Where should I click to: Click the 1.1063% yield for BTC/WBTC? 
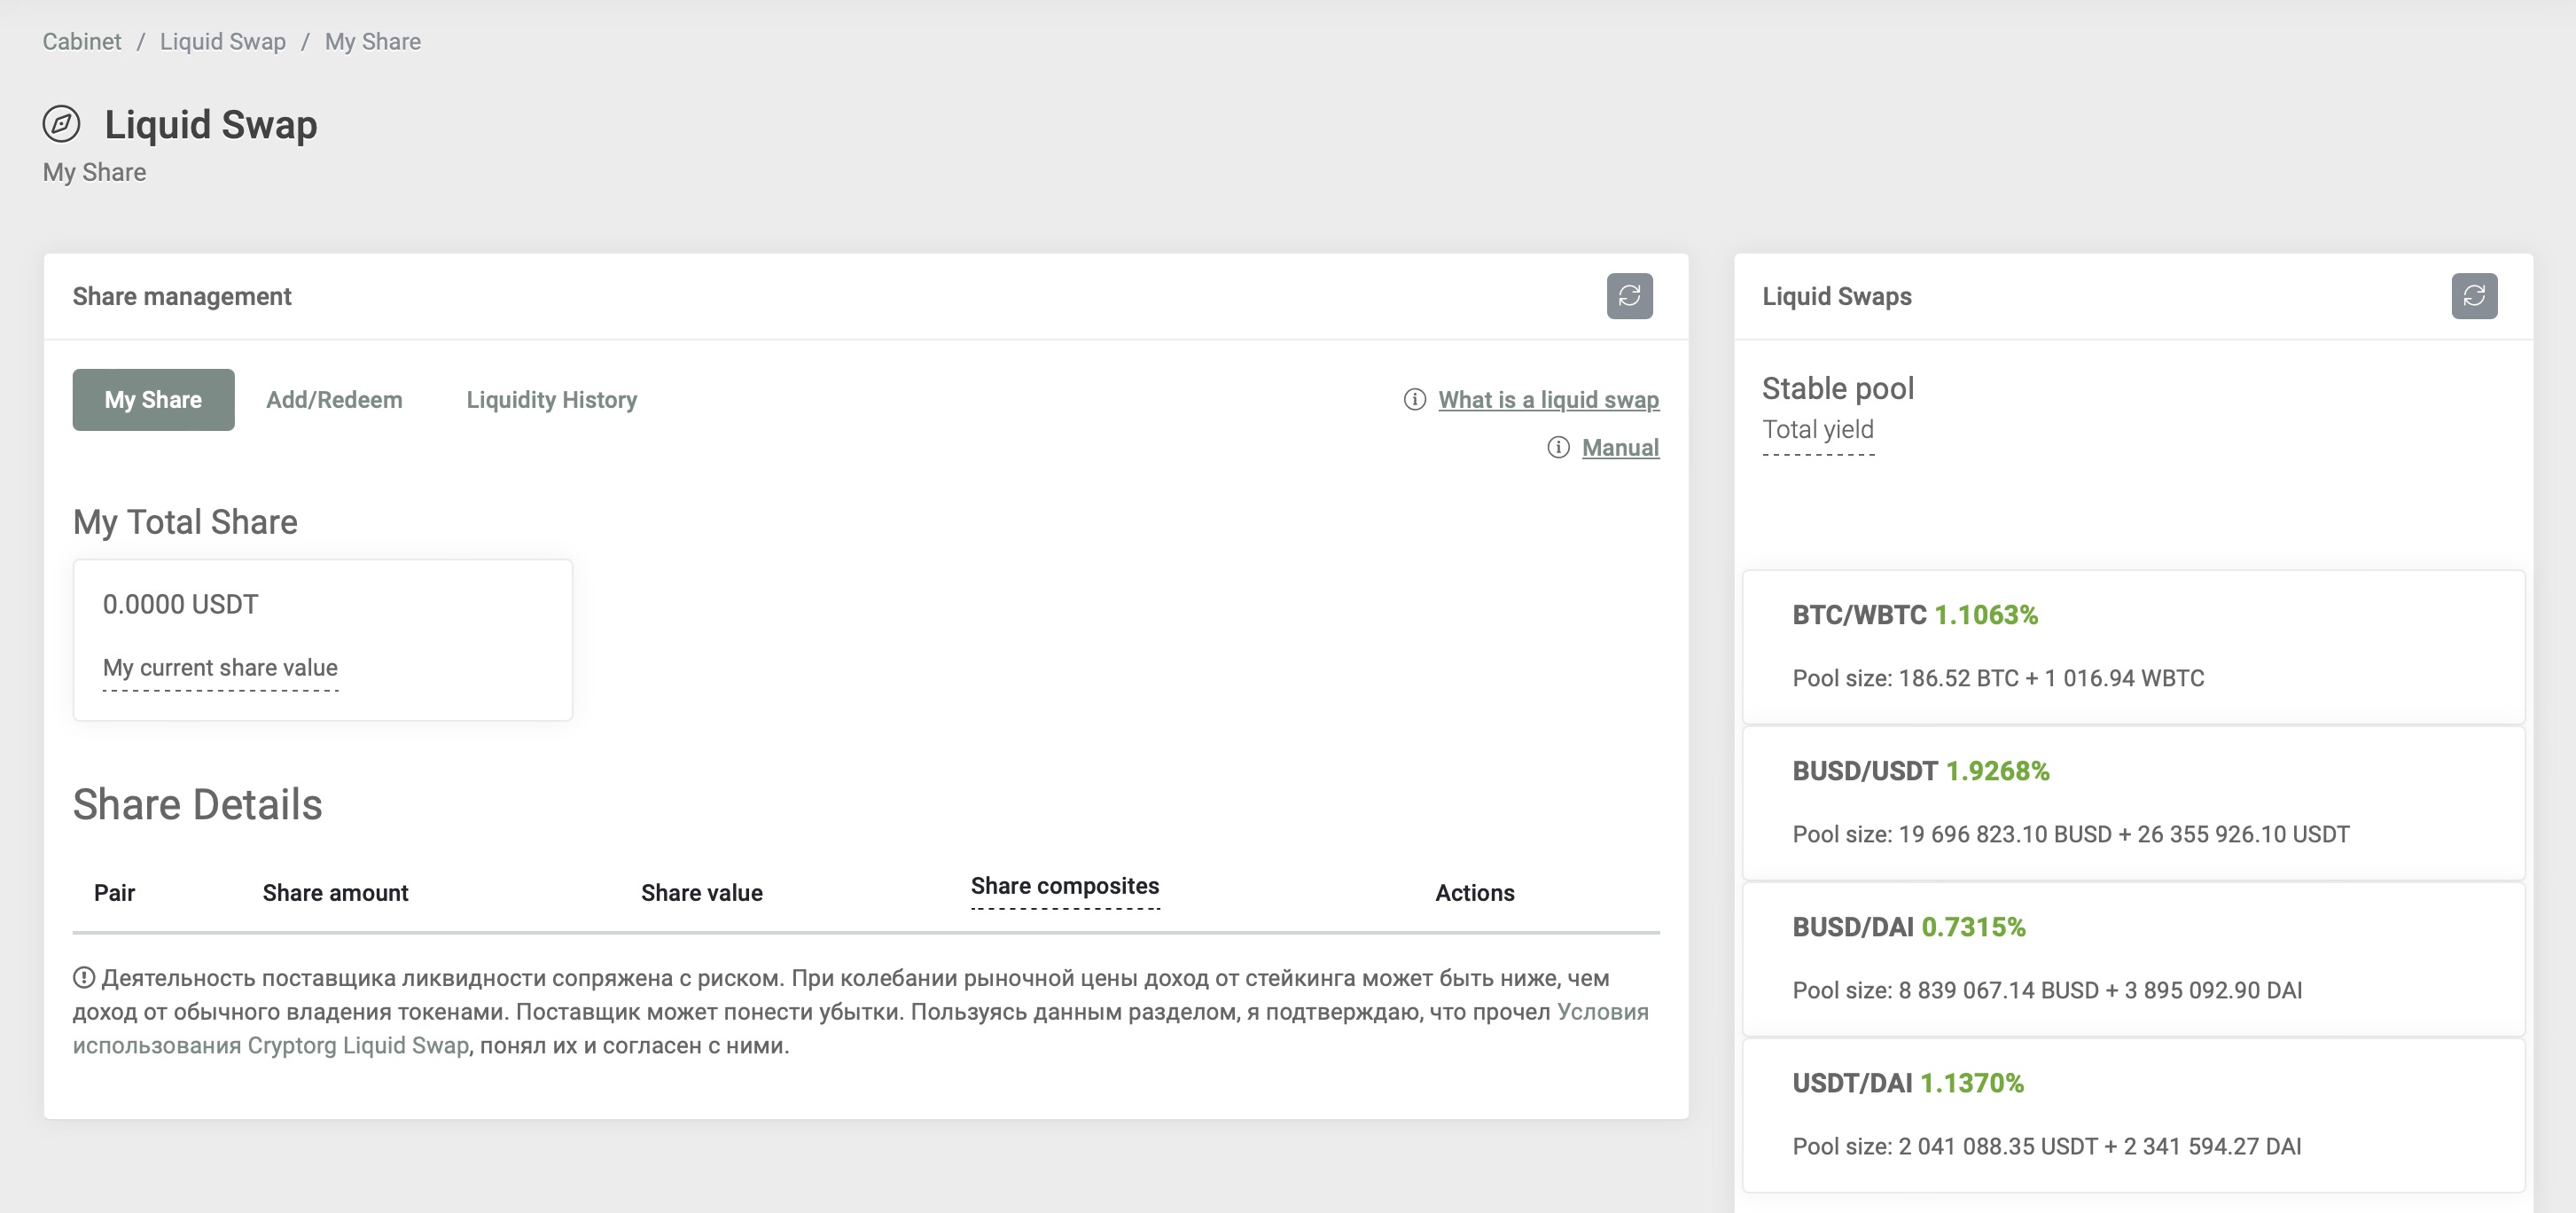click(x=1985, y=614)
